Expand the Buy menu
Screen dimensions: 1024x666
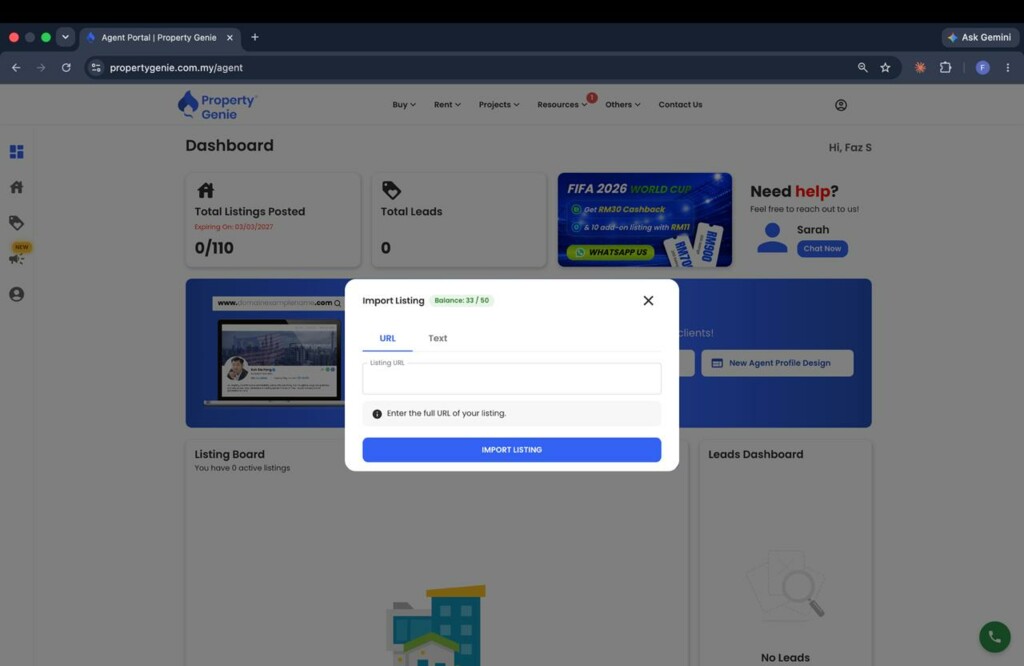pyautogui.click(x=404, y=104)
